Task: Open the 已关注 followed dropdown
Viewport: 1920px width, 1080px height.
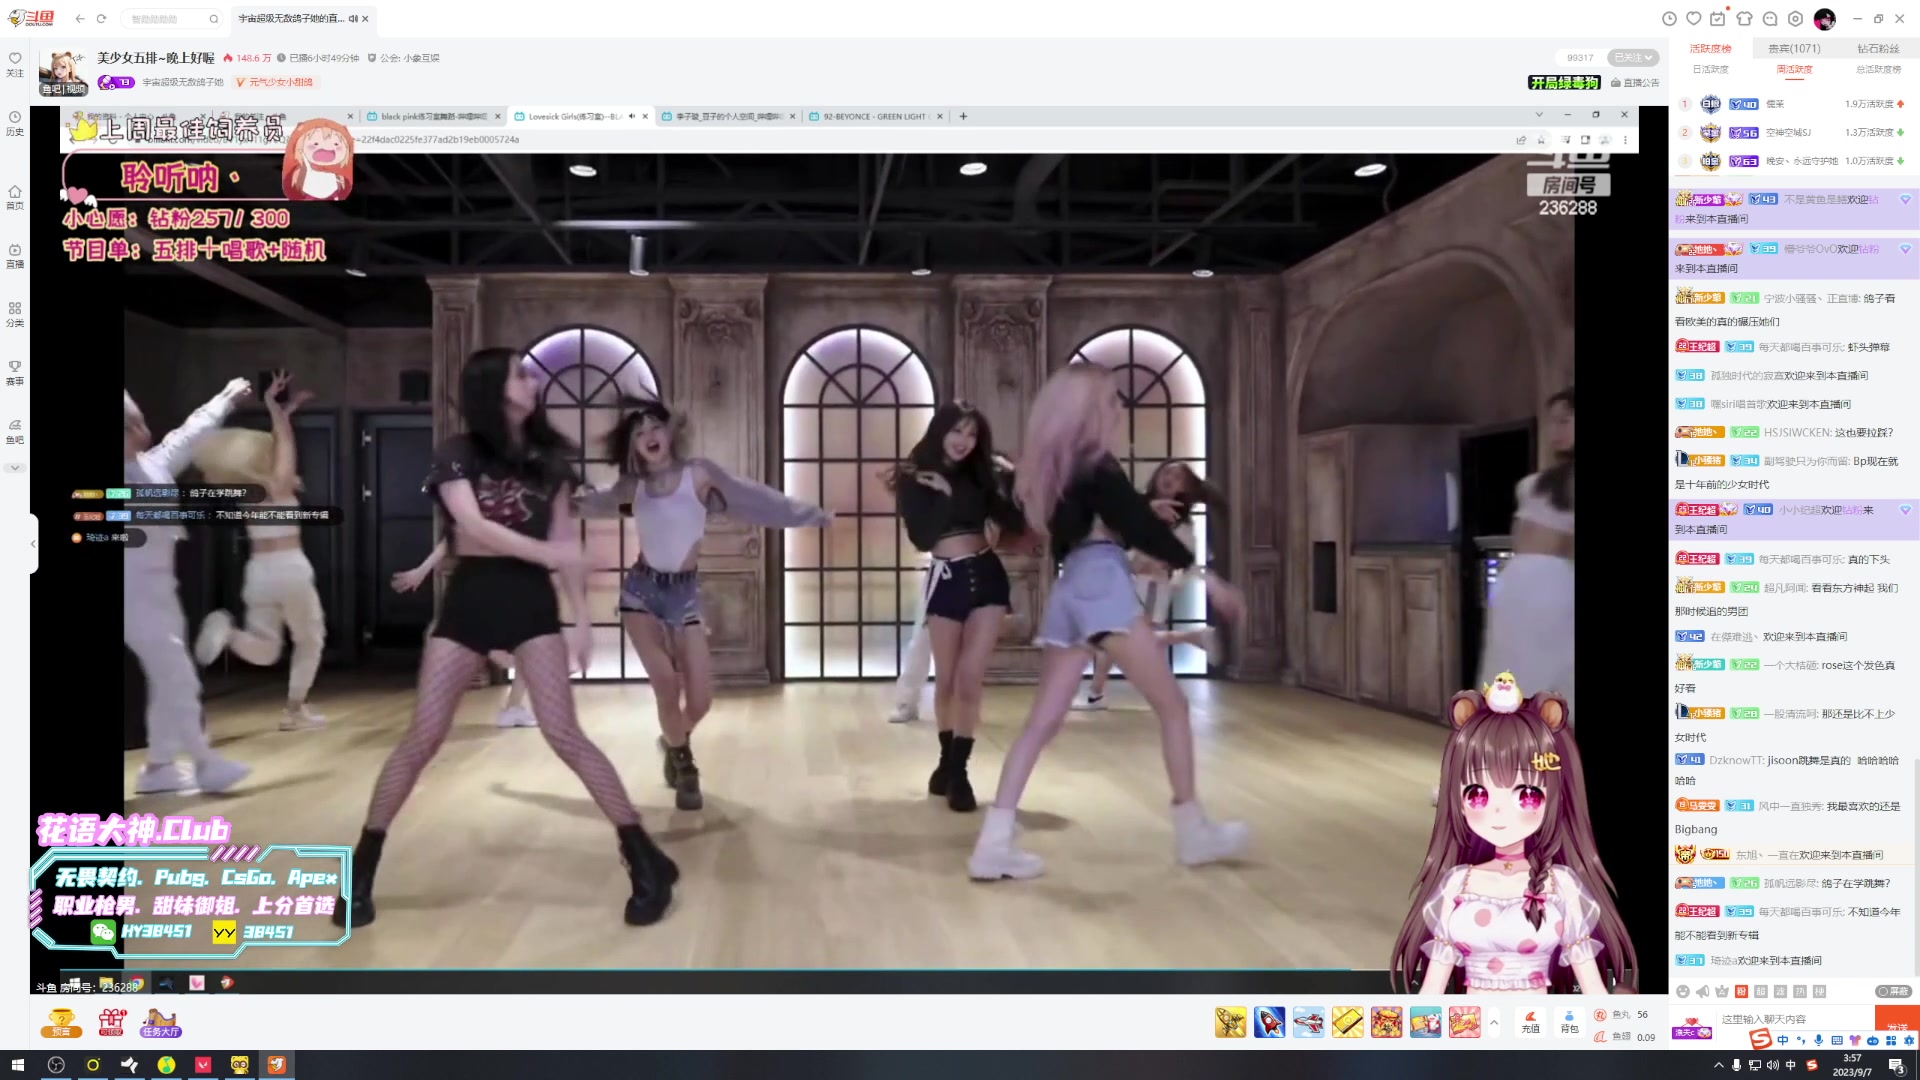Action: [1633, 58]
